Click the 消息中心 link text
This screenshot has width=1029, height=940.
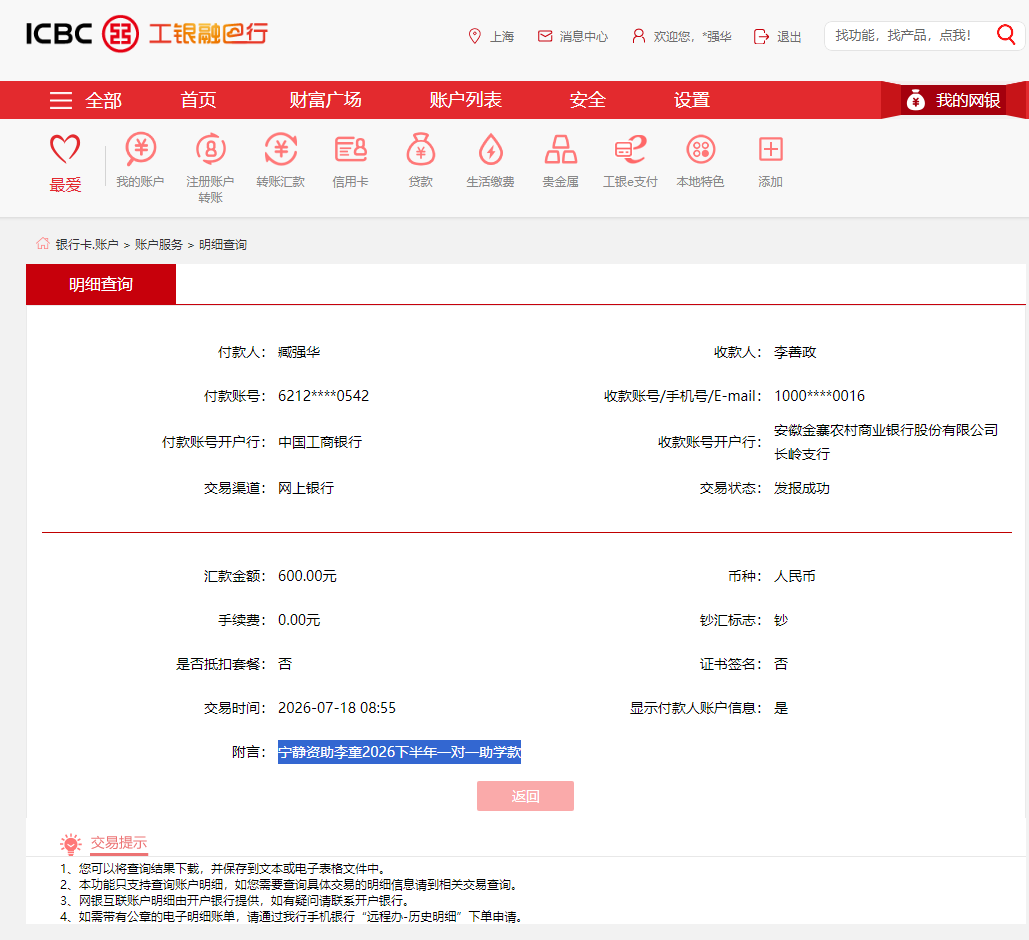tap(583, 37)
